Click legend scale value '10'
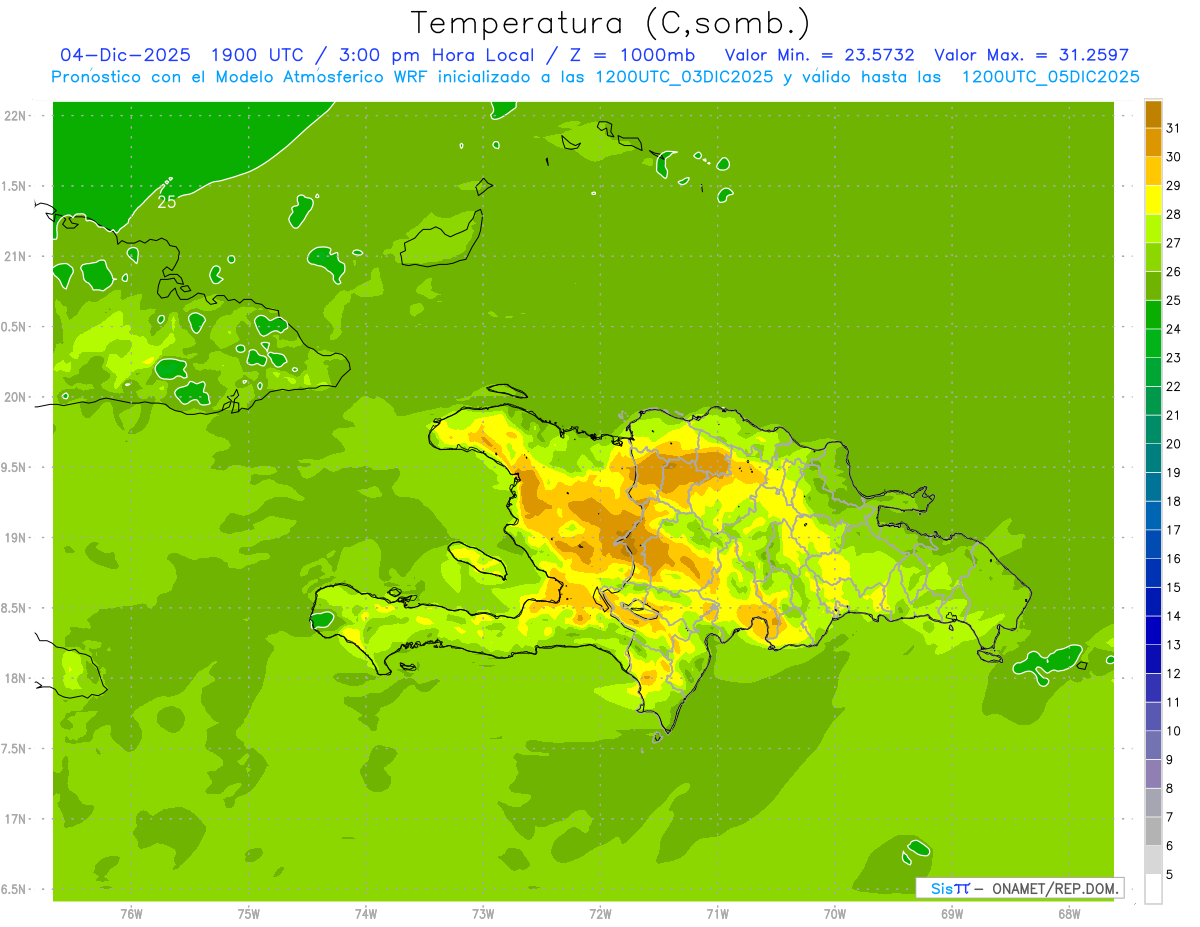Viewport: 1200px width, 927px height. click(1173, 731)
